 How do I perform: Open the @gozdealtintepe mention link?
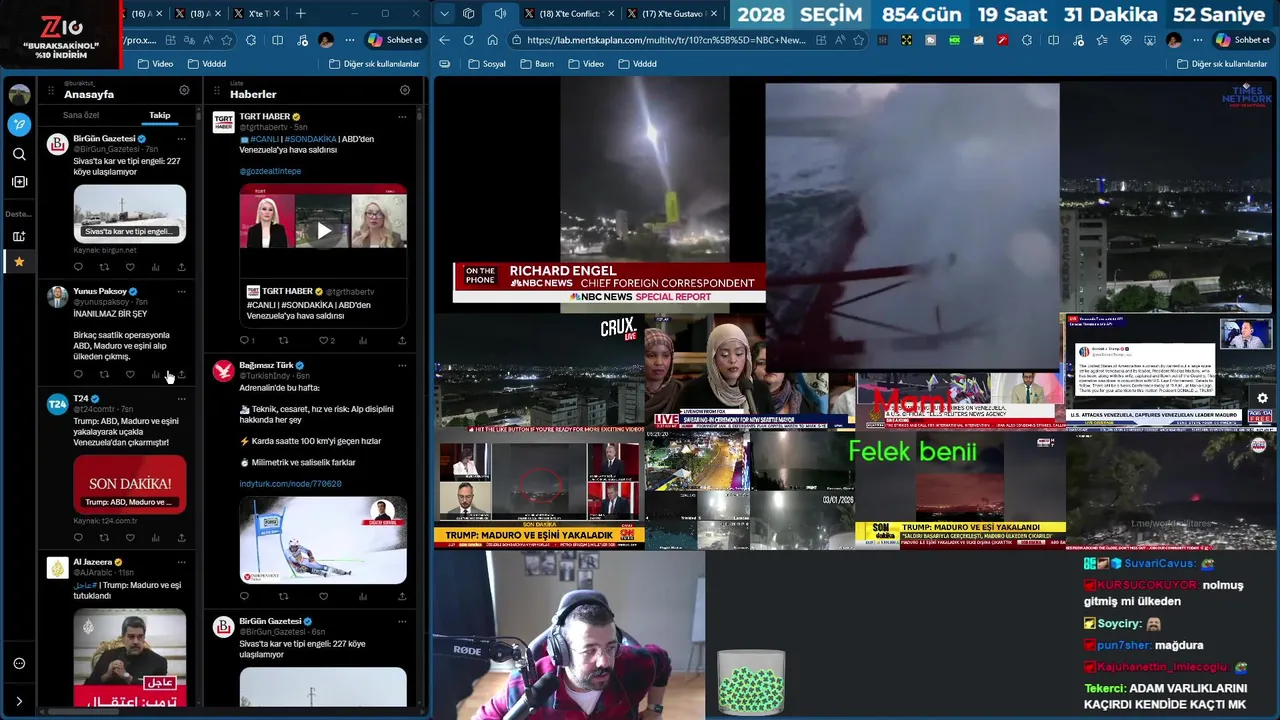pyautogui.click(x=270, y=171)
